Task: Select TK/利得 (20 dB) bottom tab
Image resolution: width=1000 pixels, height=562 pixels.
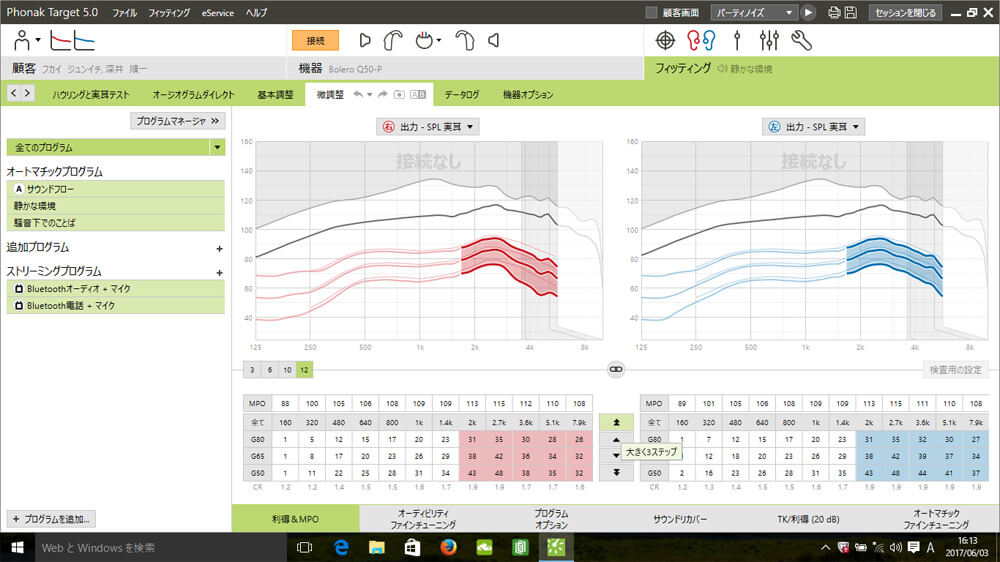Action: point(808,519)
